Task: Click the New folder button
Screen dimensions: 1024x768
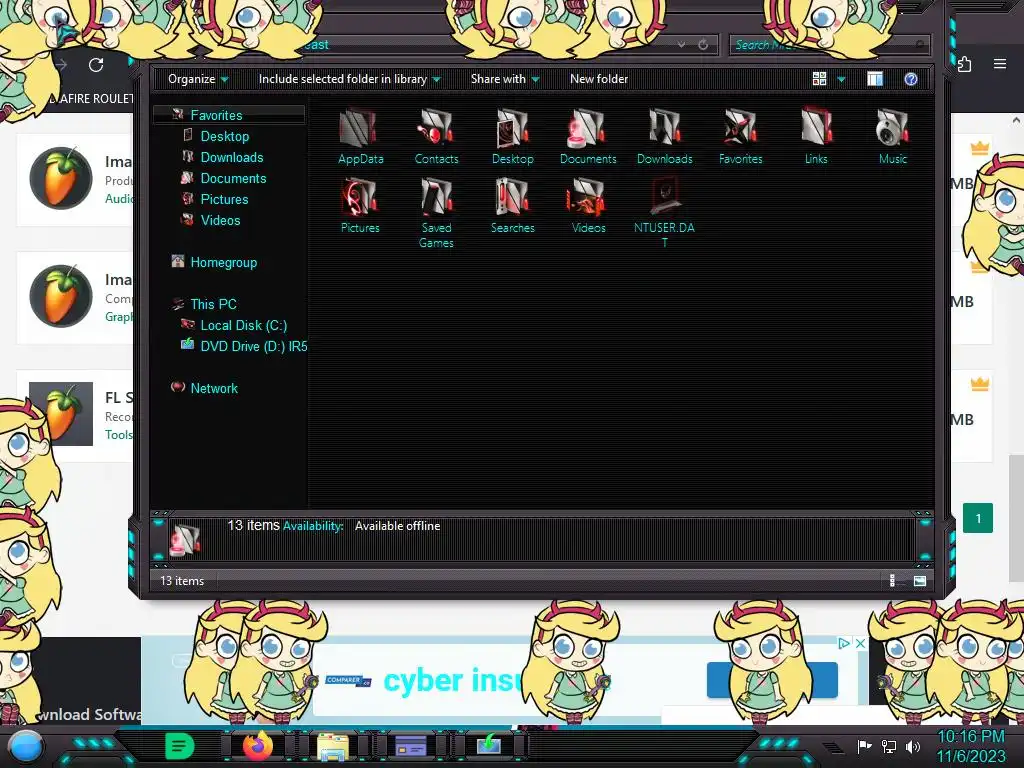Action: (x=599, y=79)
